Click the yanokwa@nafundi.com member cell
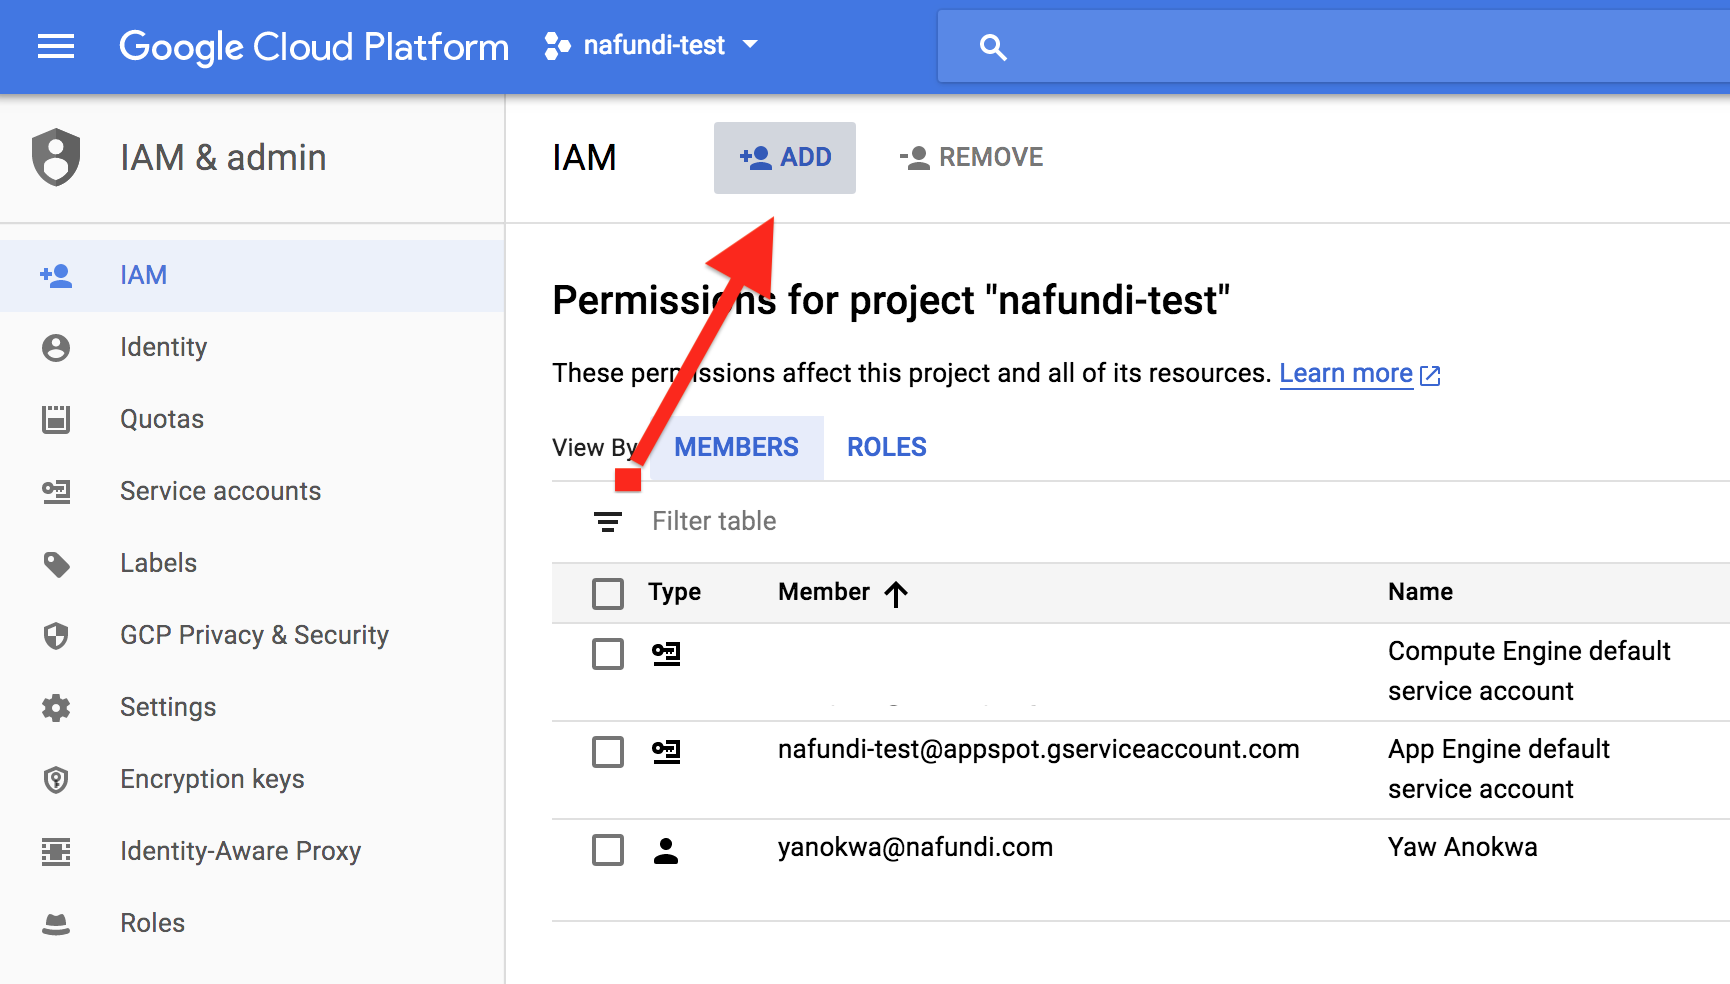The width and height of the screenshot is (1730, 984). pyautogui.click(x=915, y=847)
